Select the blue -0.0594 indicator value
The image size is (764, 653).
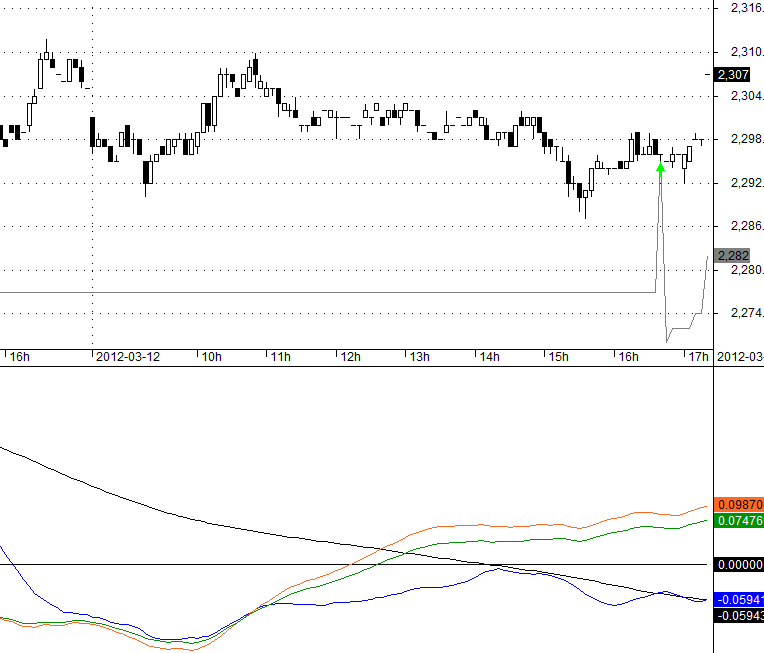[739, 599]
